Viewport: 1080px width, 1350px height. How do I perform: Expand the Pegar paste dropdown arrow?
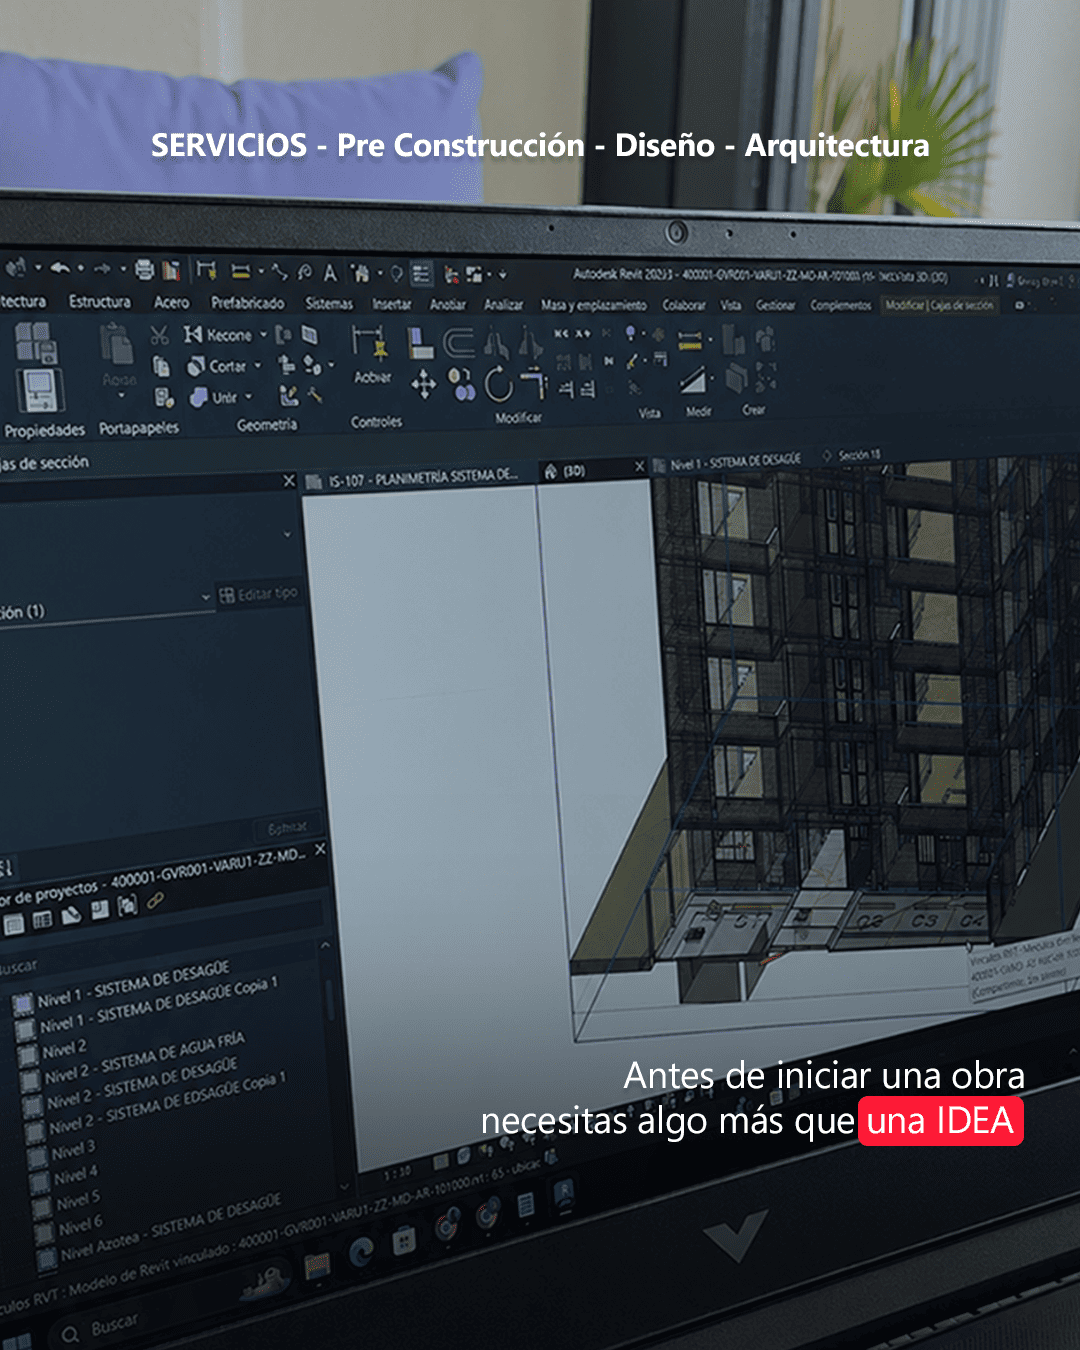click(121, 396)
